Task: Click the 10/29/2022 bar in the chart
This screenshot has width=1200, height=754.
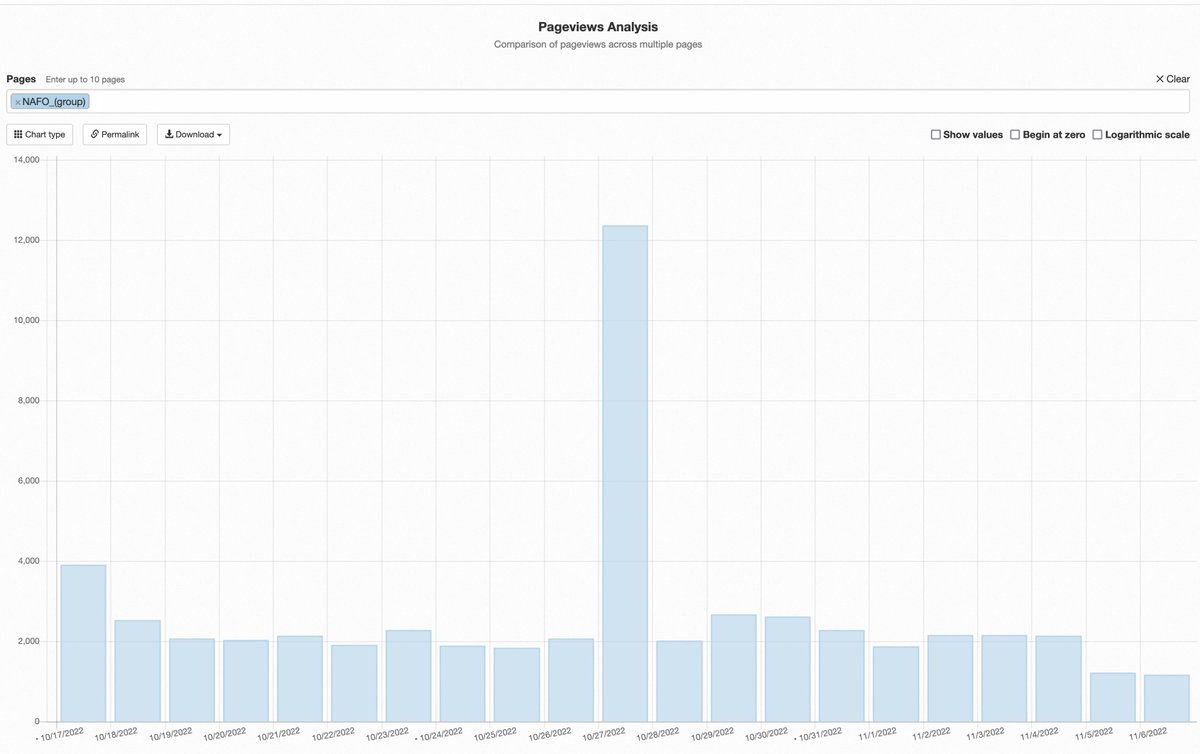Action: click(x=734, y=668)
